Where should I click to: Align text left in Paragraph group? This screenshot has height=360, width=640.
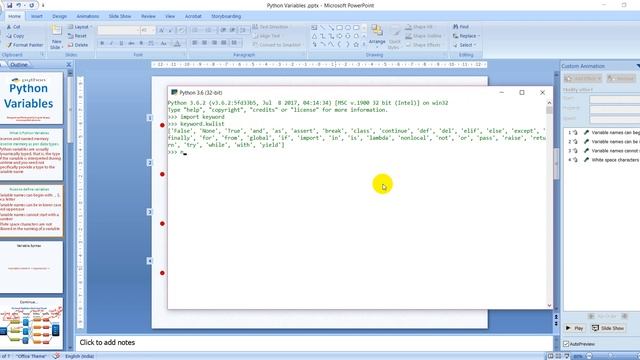click(x=195, y=42)
